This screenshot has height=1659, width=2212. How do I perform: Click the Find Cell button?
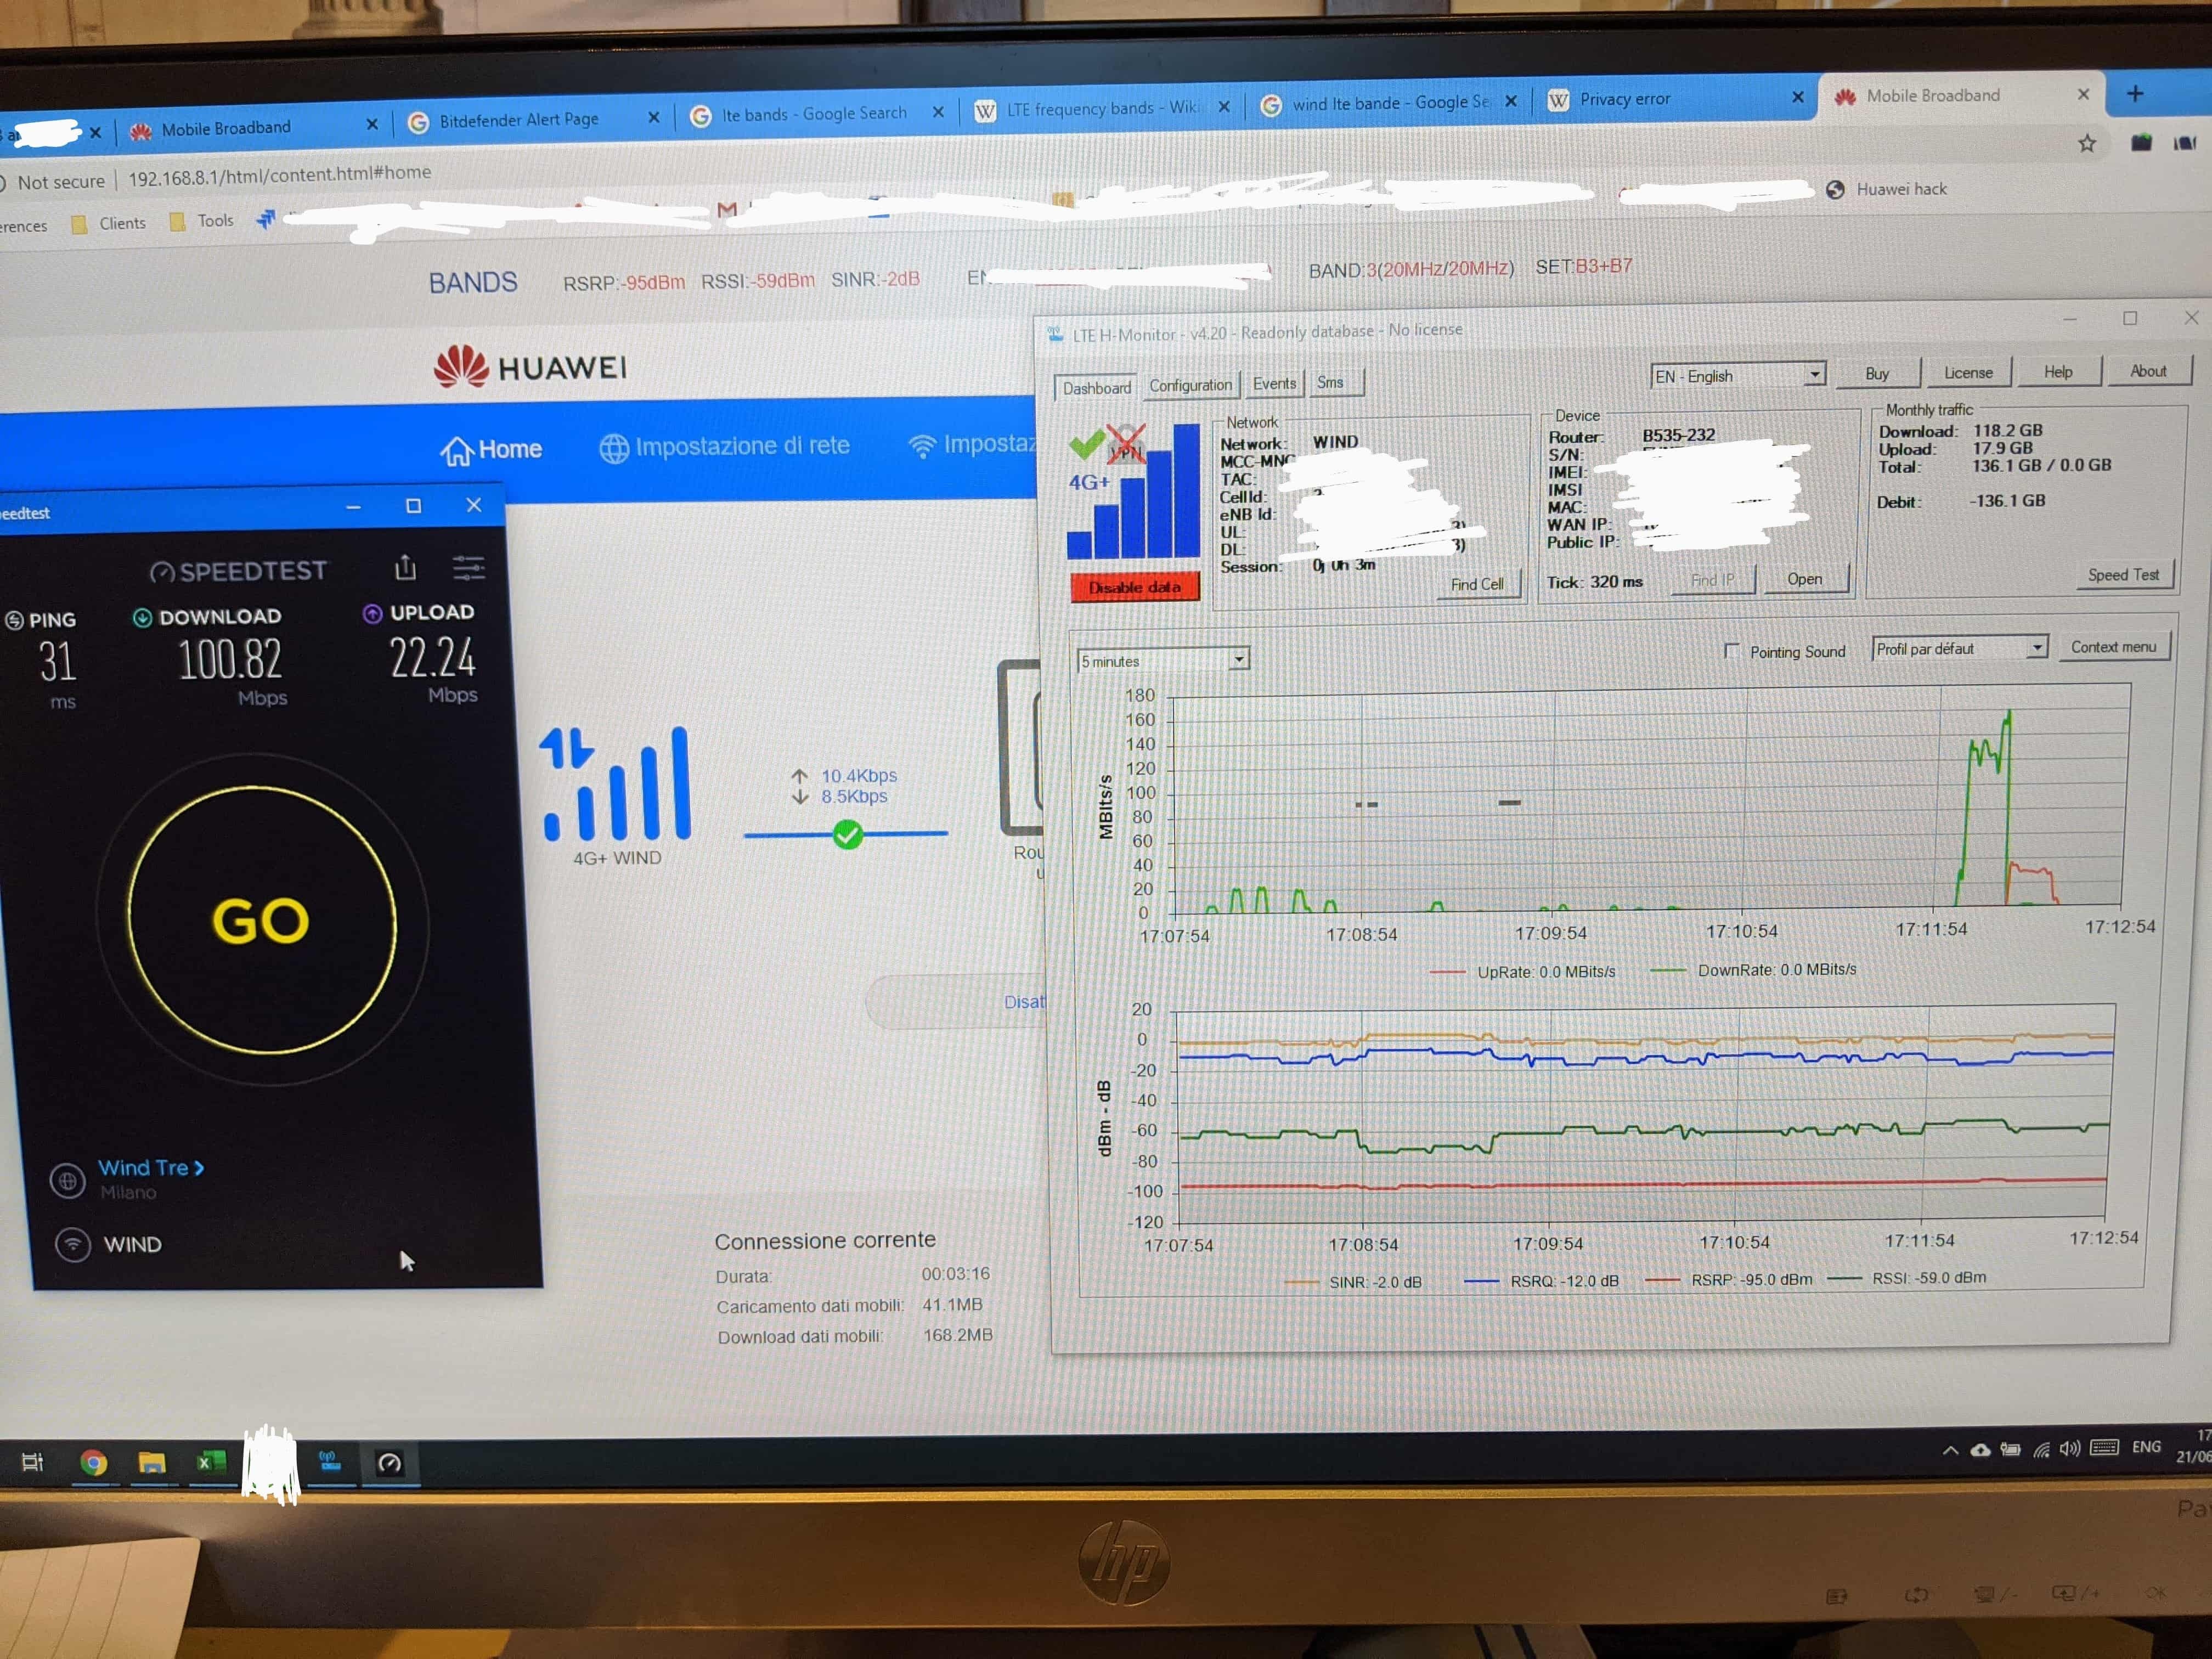1477,584
